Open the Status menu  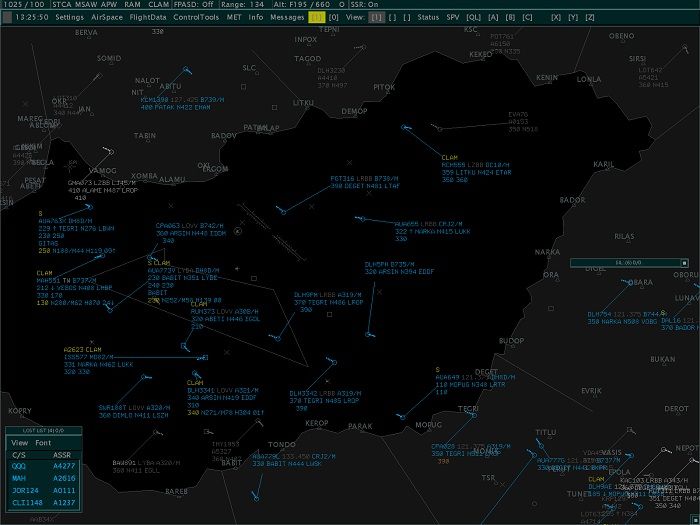pyautogui.click(x=428, y=17)
